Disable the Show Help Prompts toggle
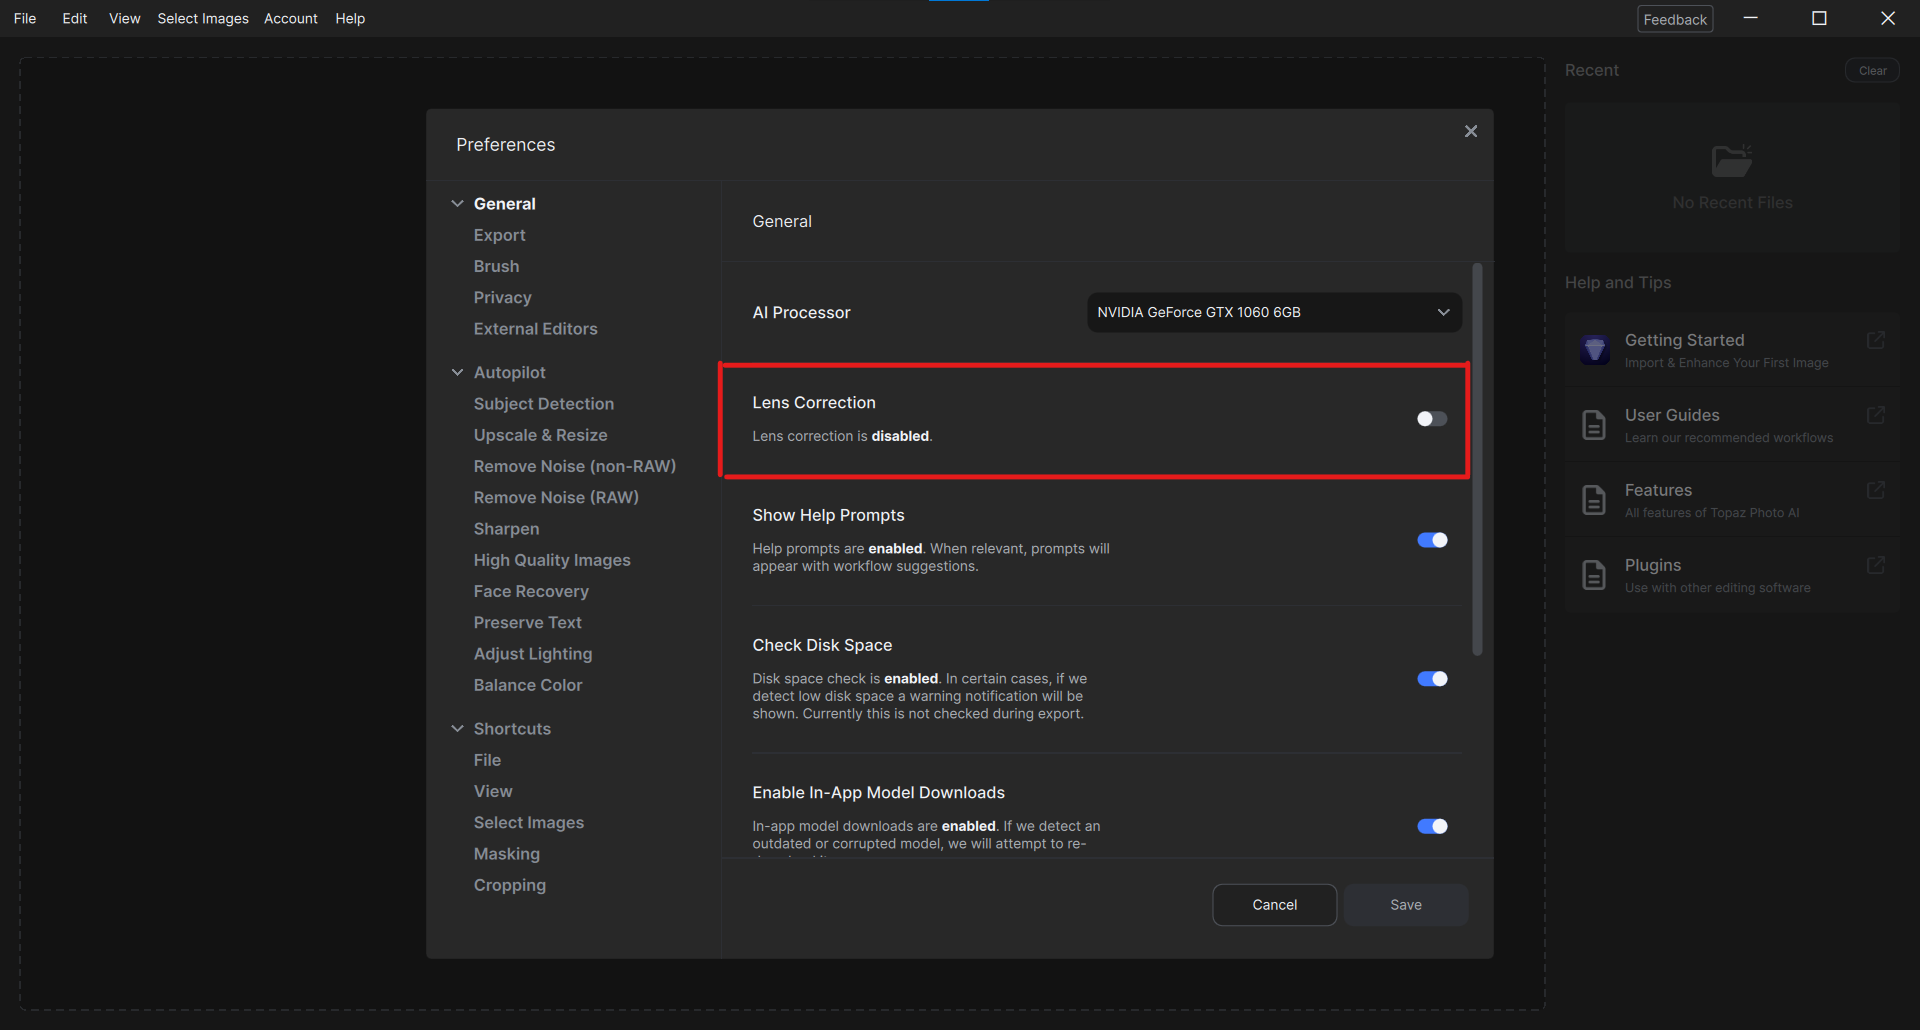 [1432, 540]
